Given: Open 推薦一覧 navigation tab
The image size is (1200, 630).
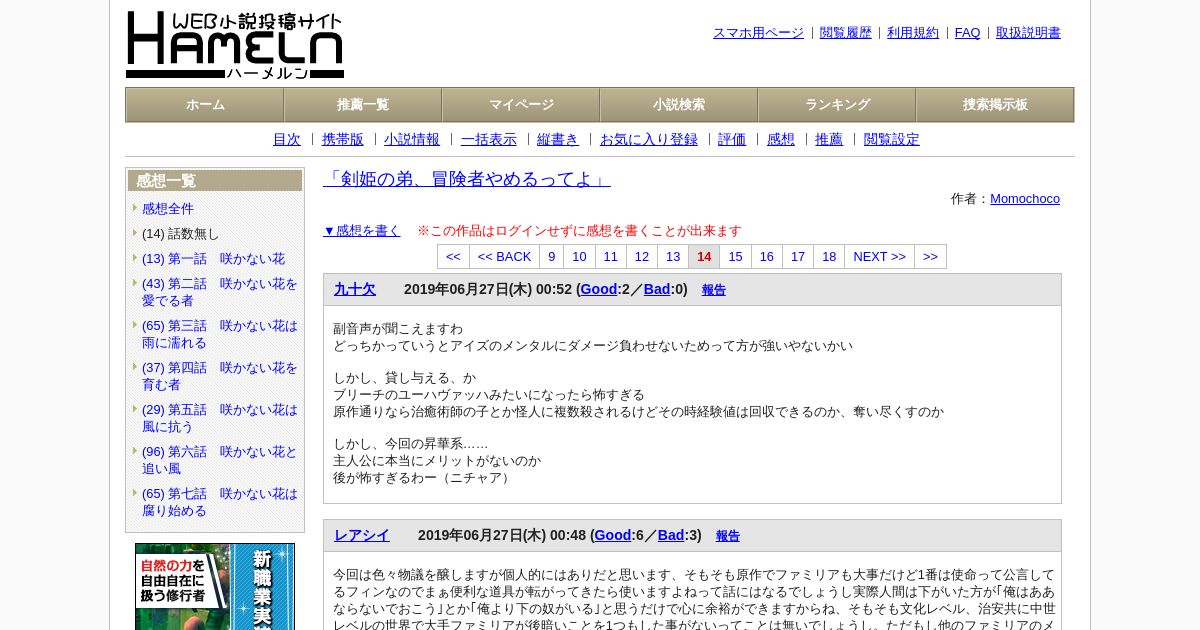Looking at the screenshot, I should tap(363, 105).
